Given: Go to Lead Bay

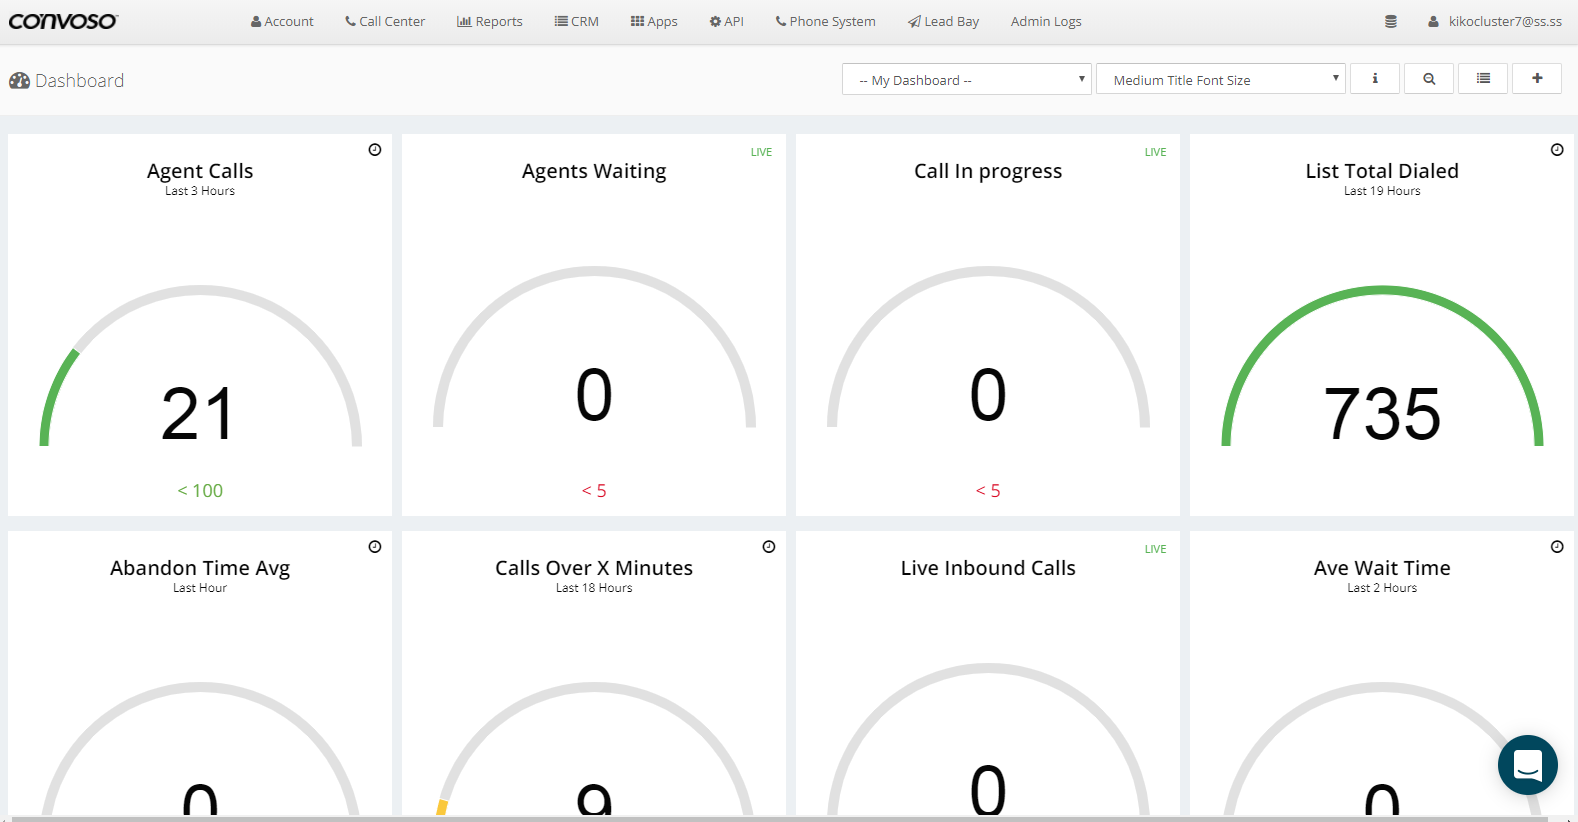Looking at the screenshot, I should pyautogui.click(x=944, y=21).
